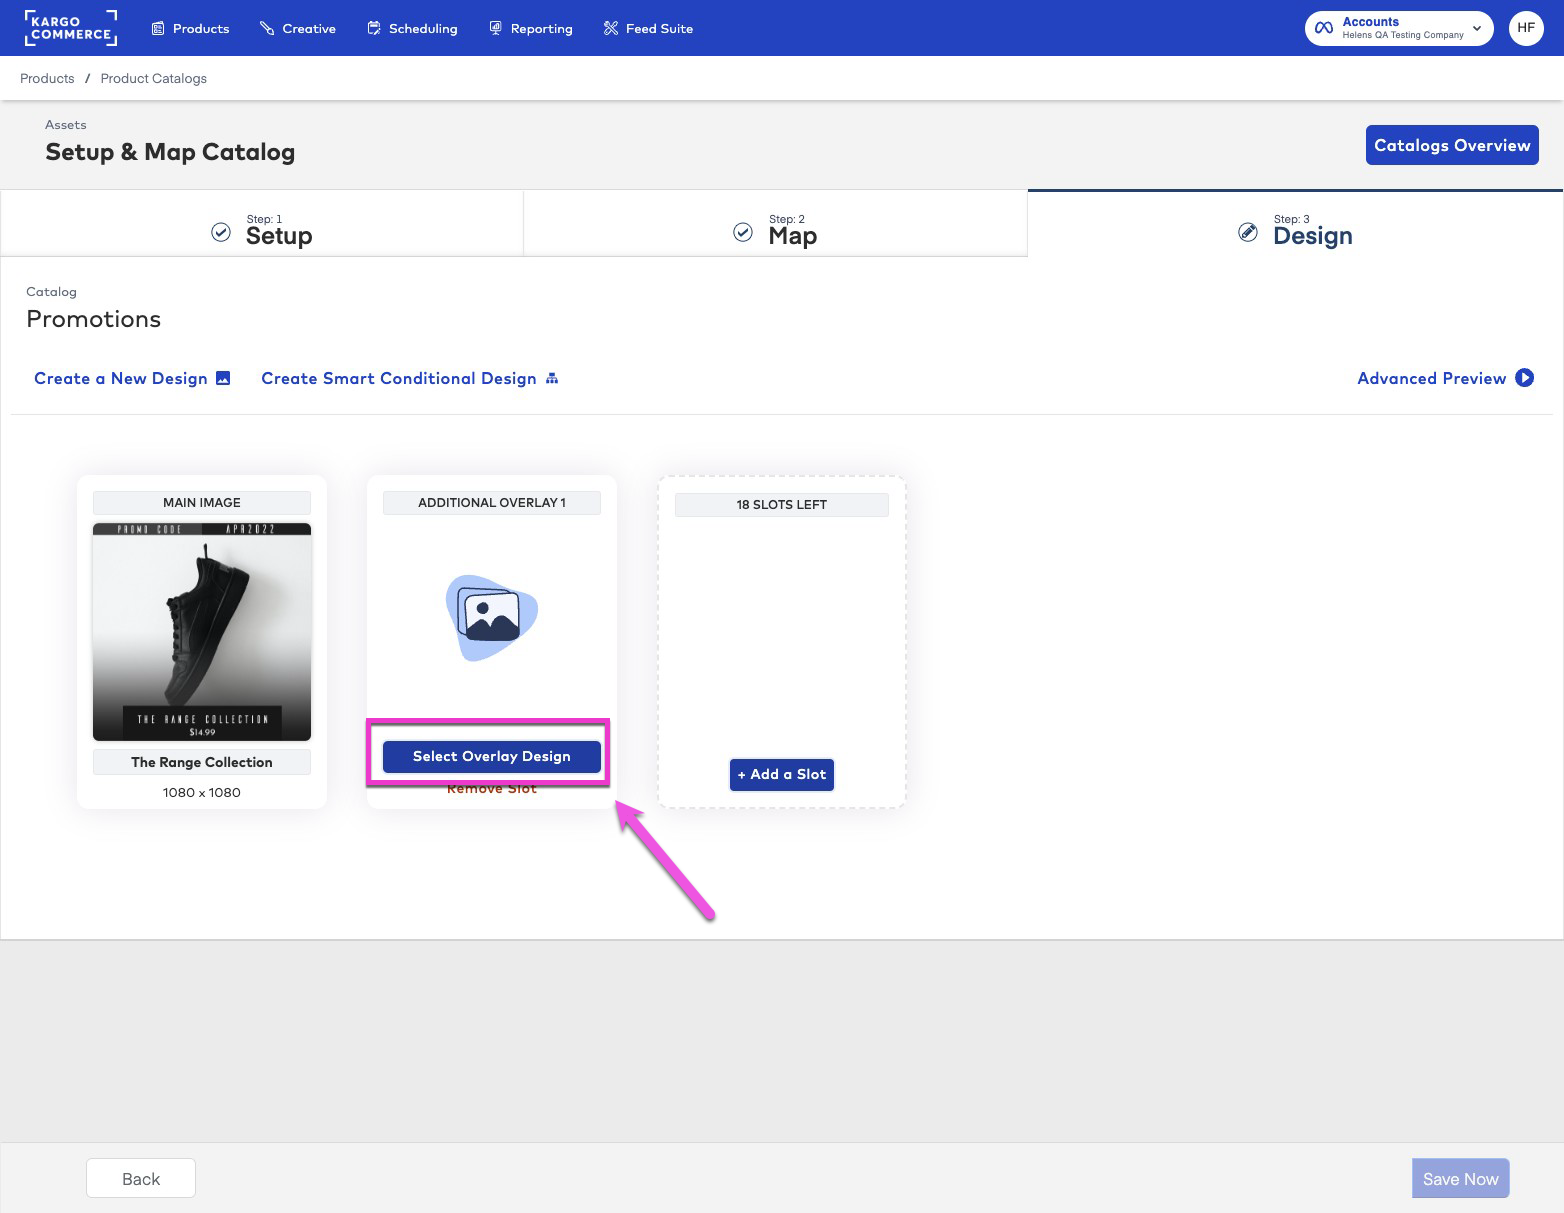The width and height of the screenshot is (1564, 1213).
Task: Click the Products grid icon in the nav
Action: (x=157, y=28)
